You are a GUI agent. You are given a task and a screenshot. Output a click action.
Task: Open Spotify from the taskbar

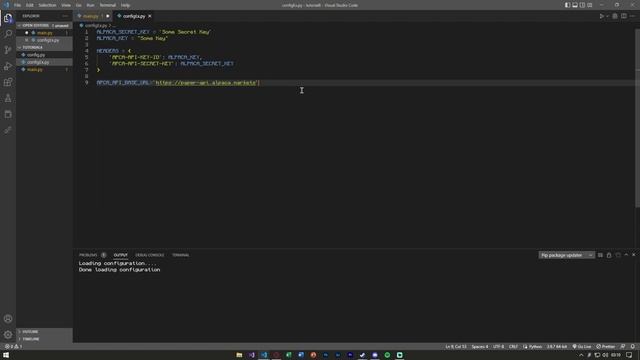(387, 355)
